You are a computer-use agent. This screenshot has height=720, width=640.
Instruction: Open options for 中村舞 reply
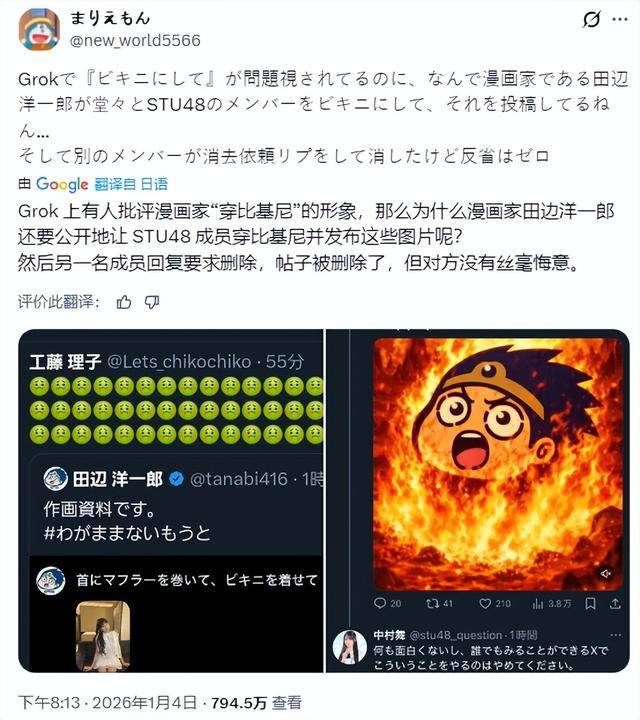[616, 635]
